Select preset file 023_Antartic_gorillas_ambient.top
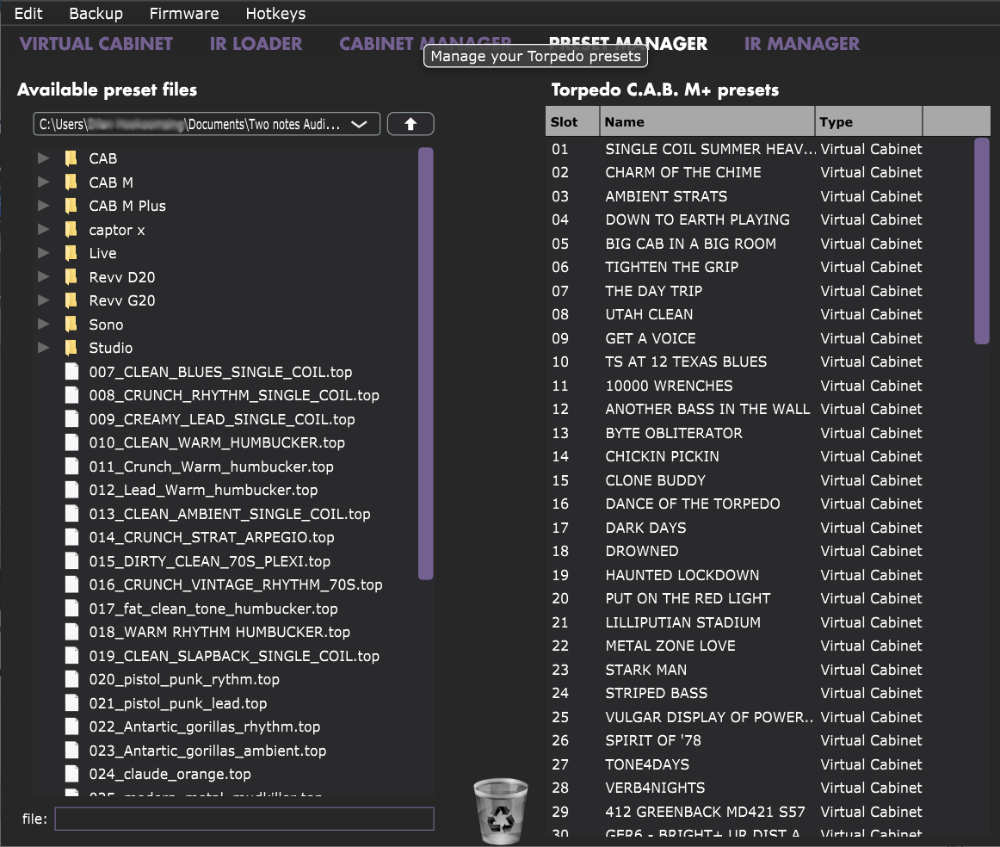This screenshot has width=1000, height=847. point(207,751)
